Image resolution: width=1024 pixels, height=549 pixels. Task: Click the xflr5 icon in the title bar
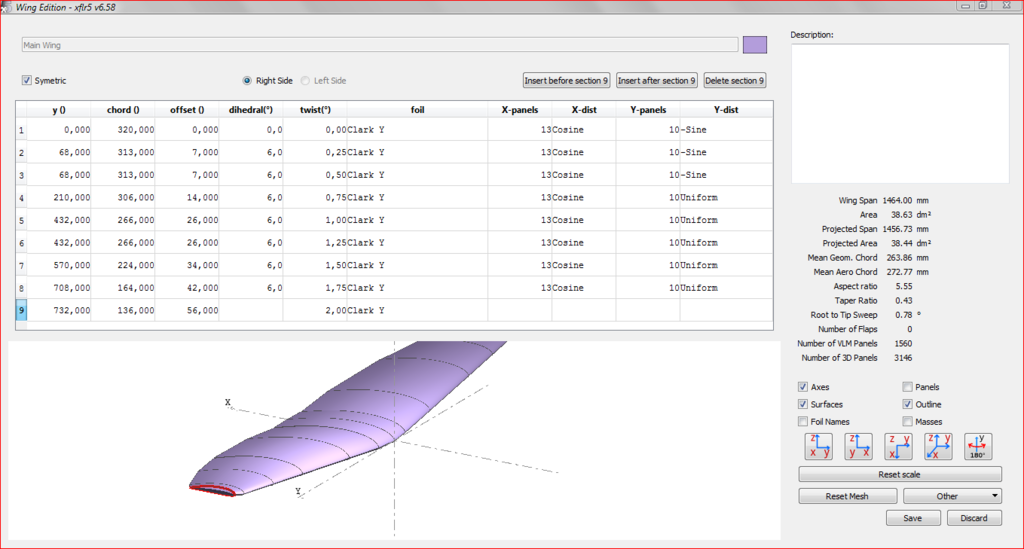point(8,6)
